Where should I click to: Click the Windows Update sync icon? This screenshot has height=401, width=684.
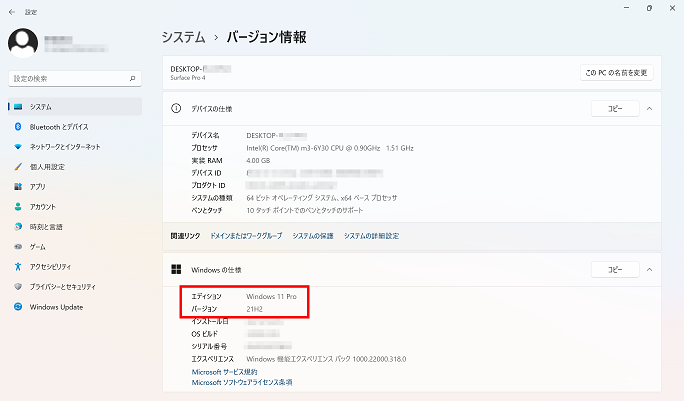18,307
